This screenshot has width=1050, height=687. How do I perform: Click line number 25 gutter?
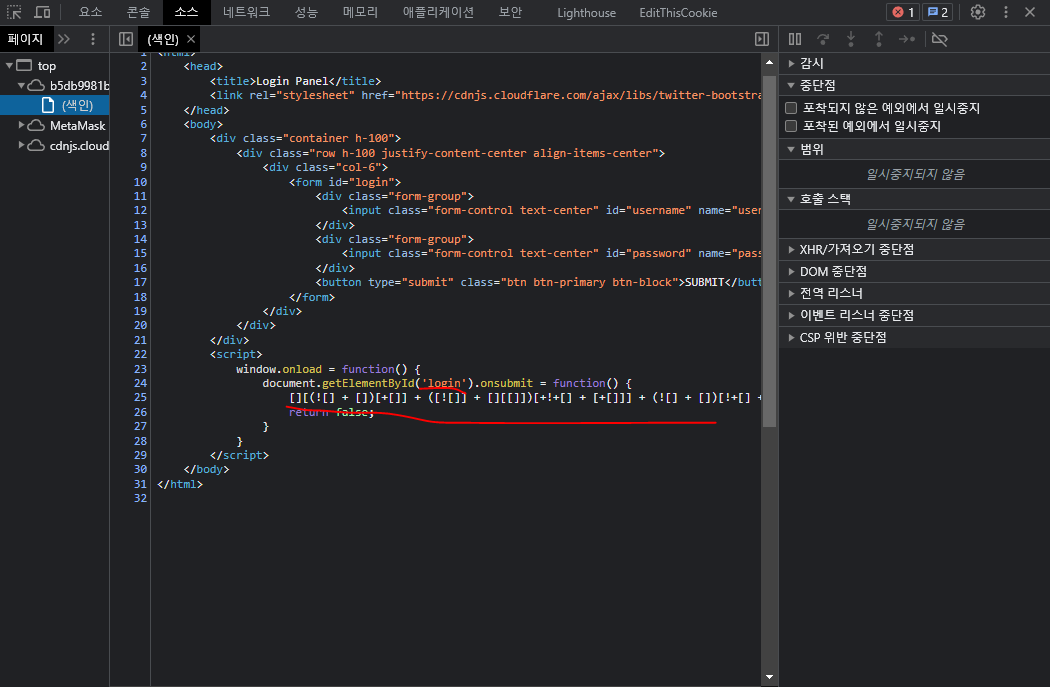tap(140, 398)
